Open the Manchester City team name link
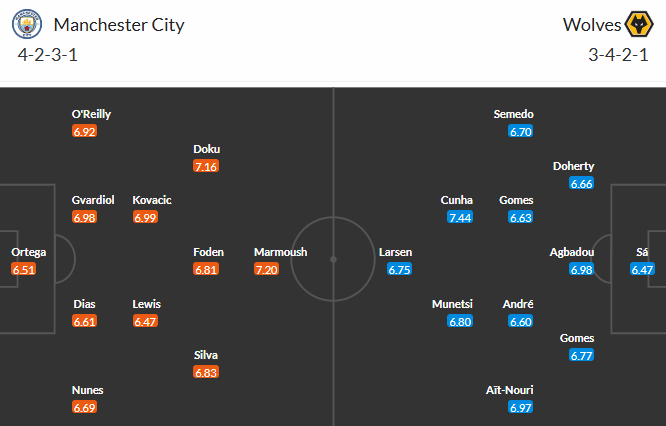 tap(119, 24)
